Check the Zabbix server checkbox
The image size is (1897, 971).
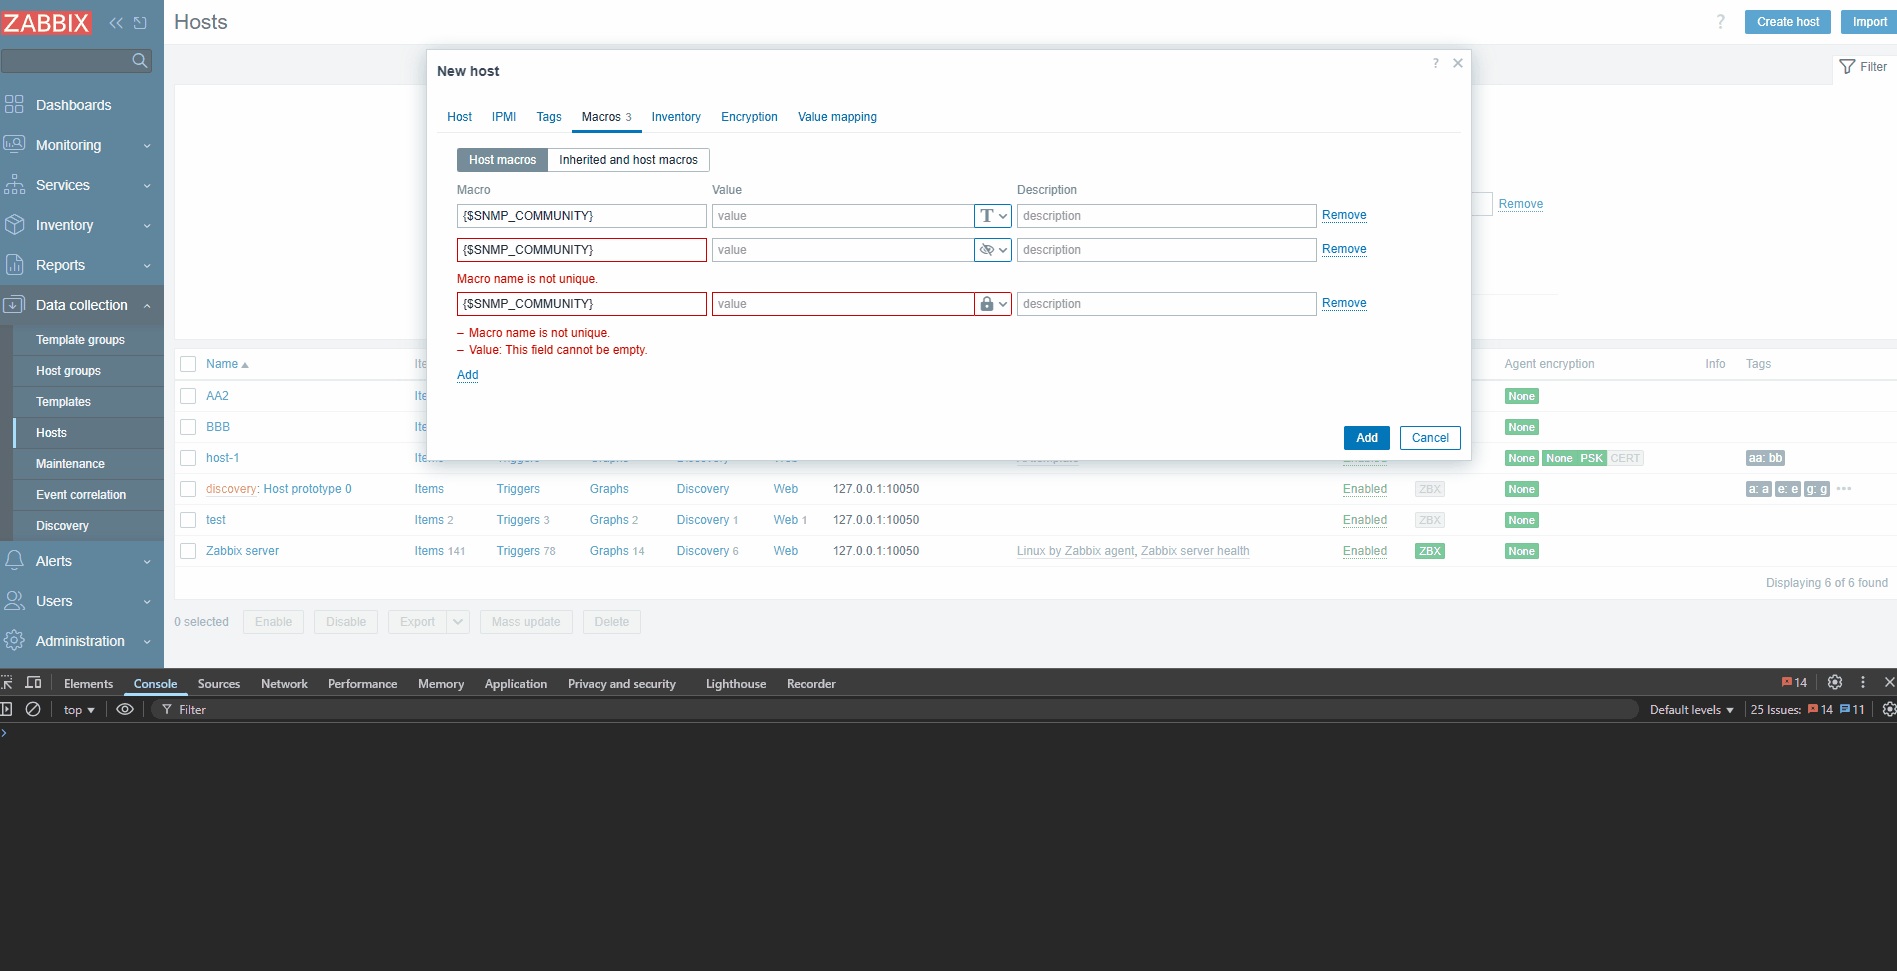(x=188, y=551)
